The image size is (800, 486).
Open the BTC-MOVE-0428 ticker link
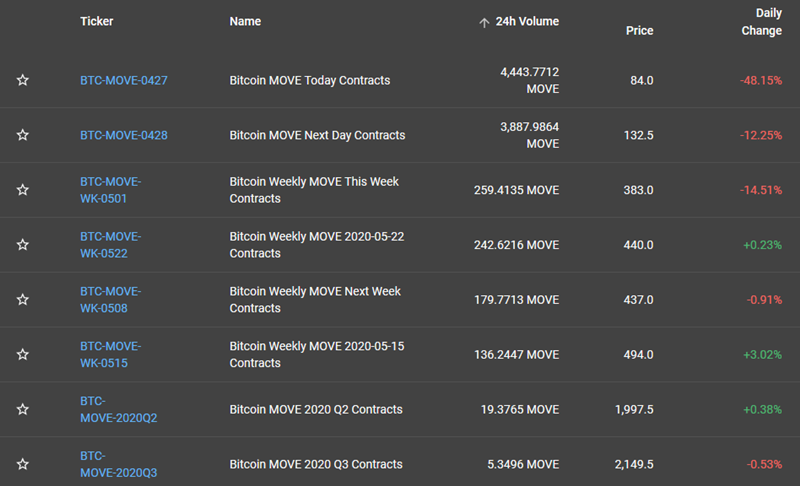coord(123,135)
